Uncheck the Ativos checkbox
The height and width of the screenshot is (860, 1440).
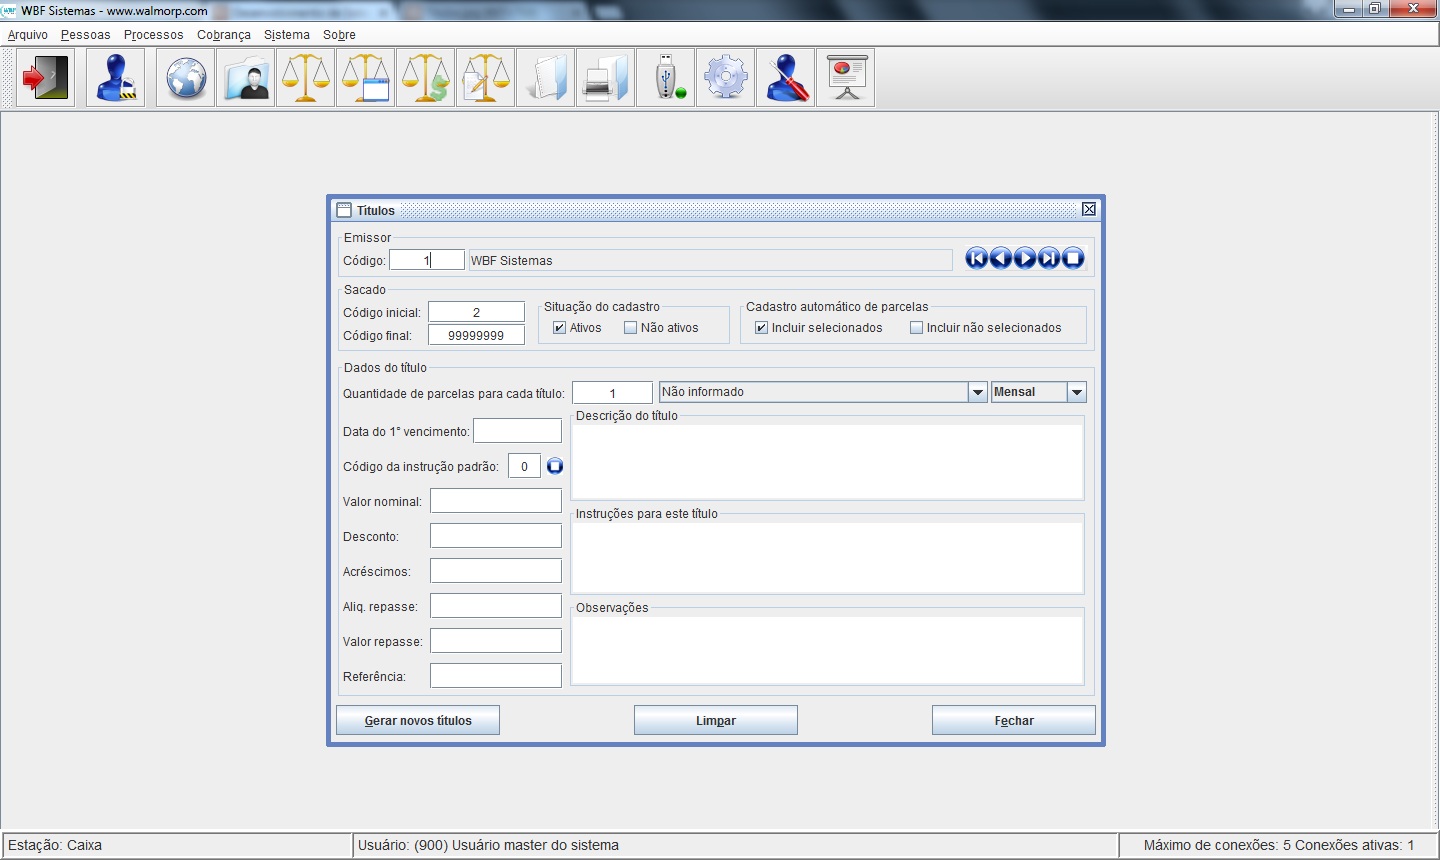click(560, 328)
